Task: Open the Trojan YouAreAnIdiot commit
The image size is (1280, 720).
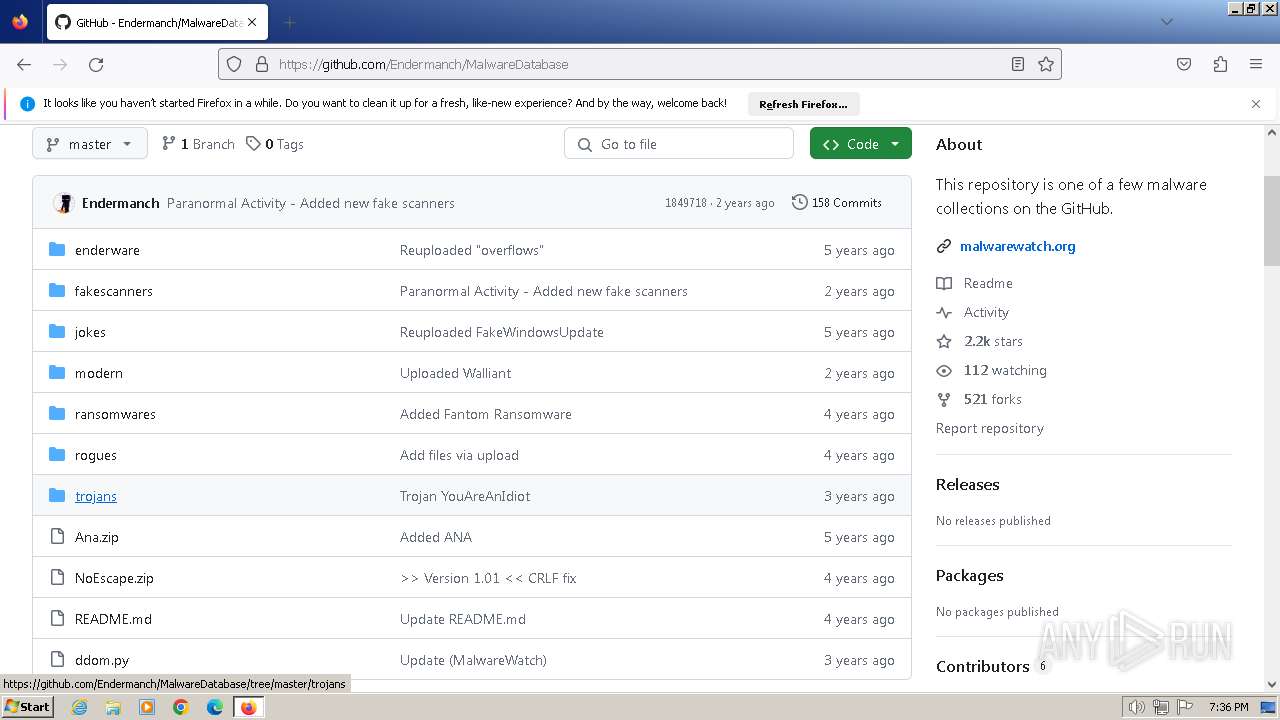Action: pos(465,496)
